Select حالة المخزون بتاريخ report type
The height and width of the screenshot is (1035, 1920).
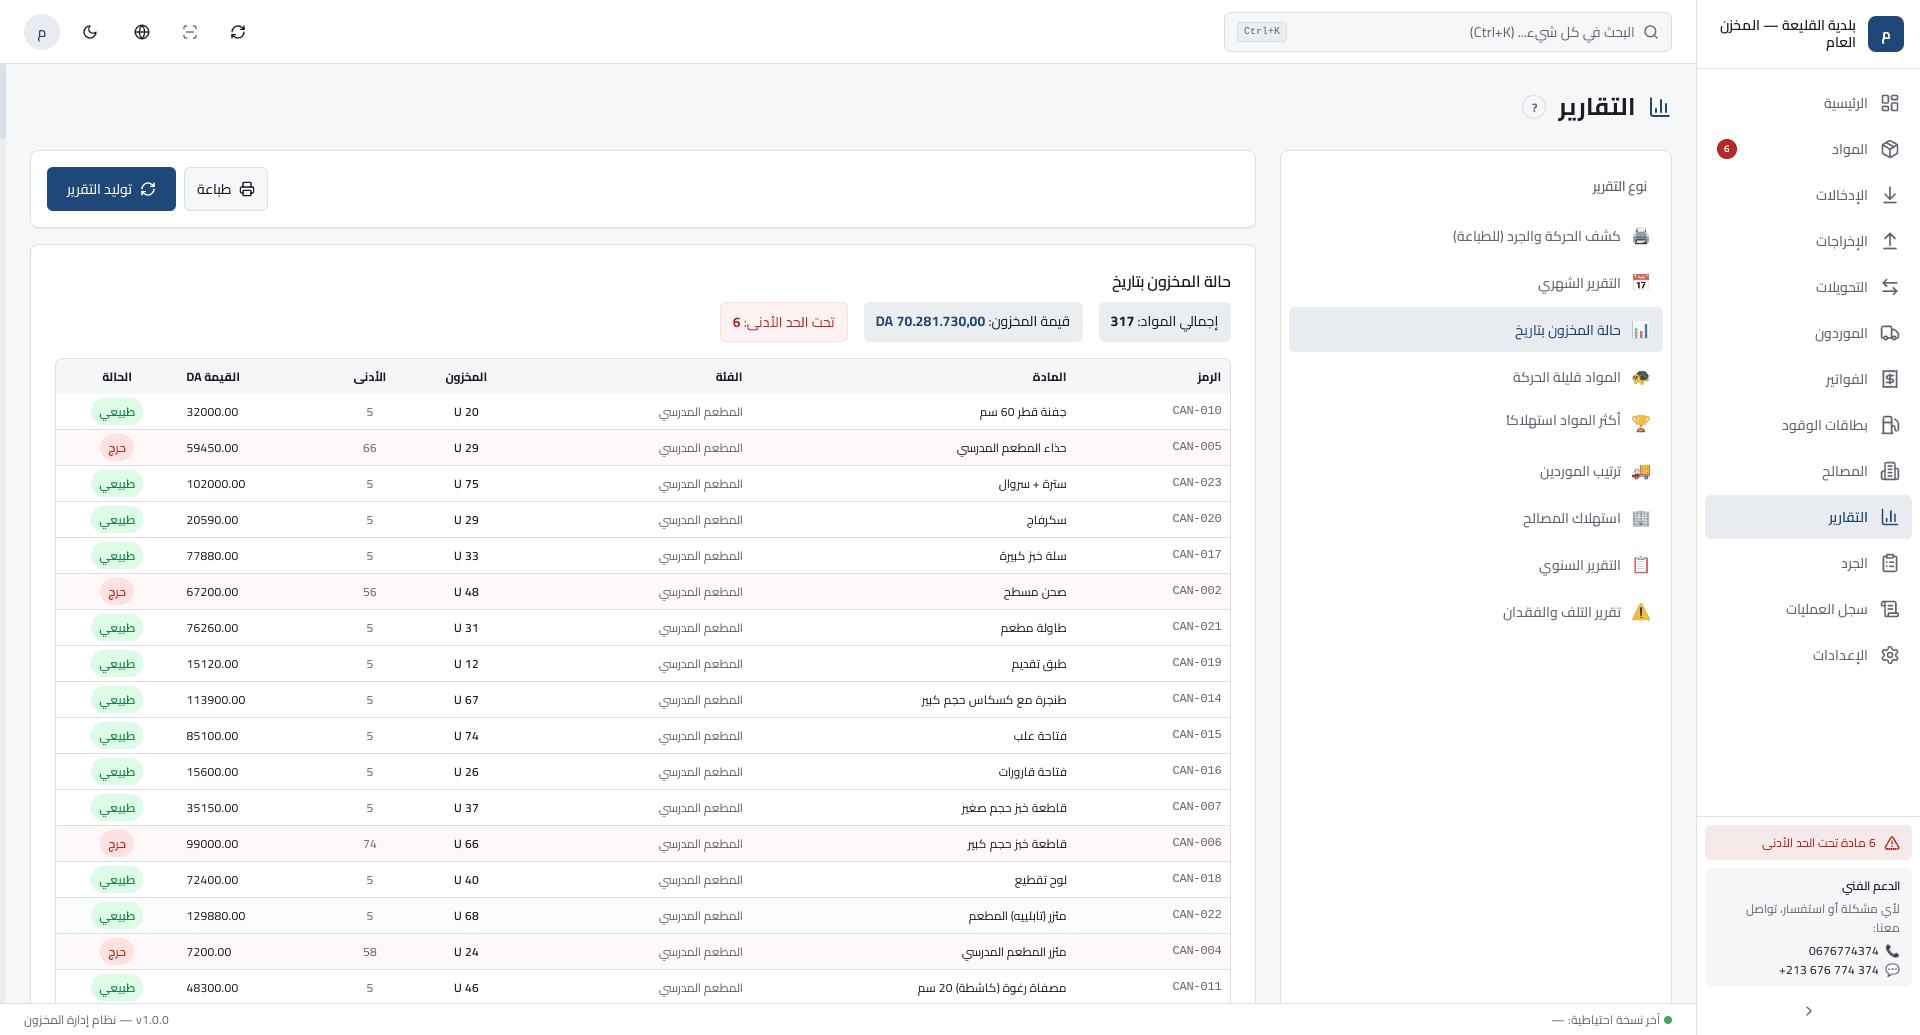(1476, 330)
